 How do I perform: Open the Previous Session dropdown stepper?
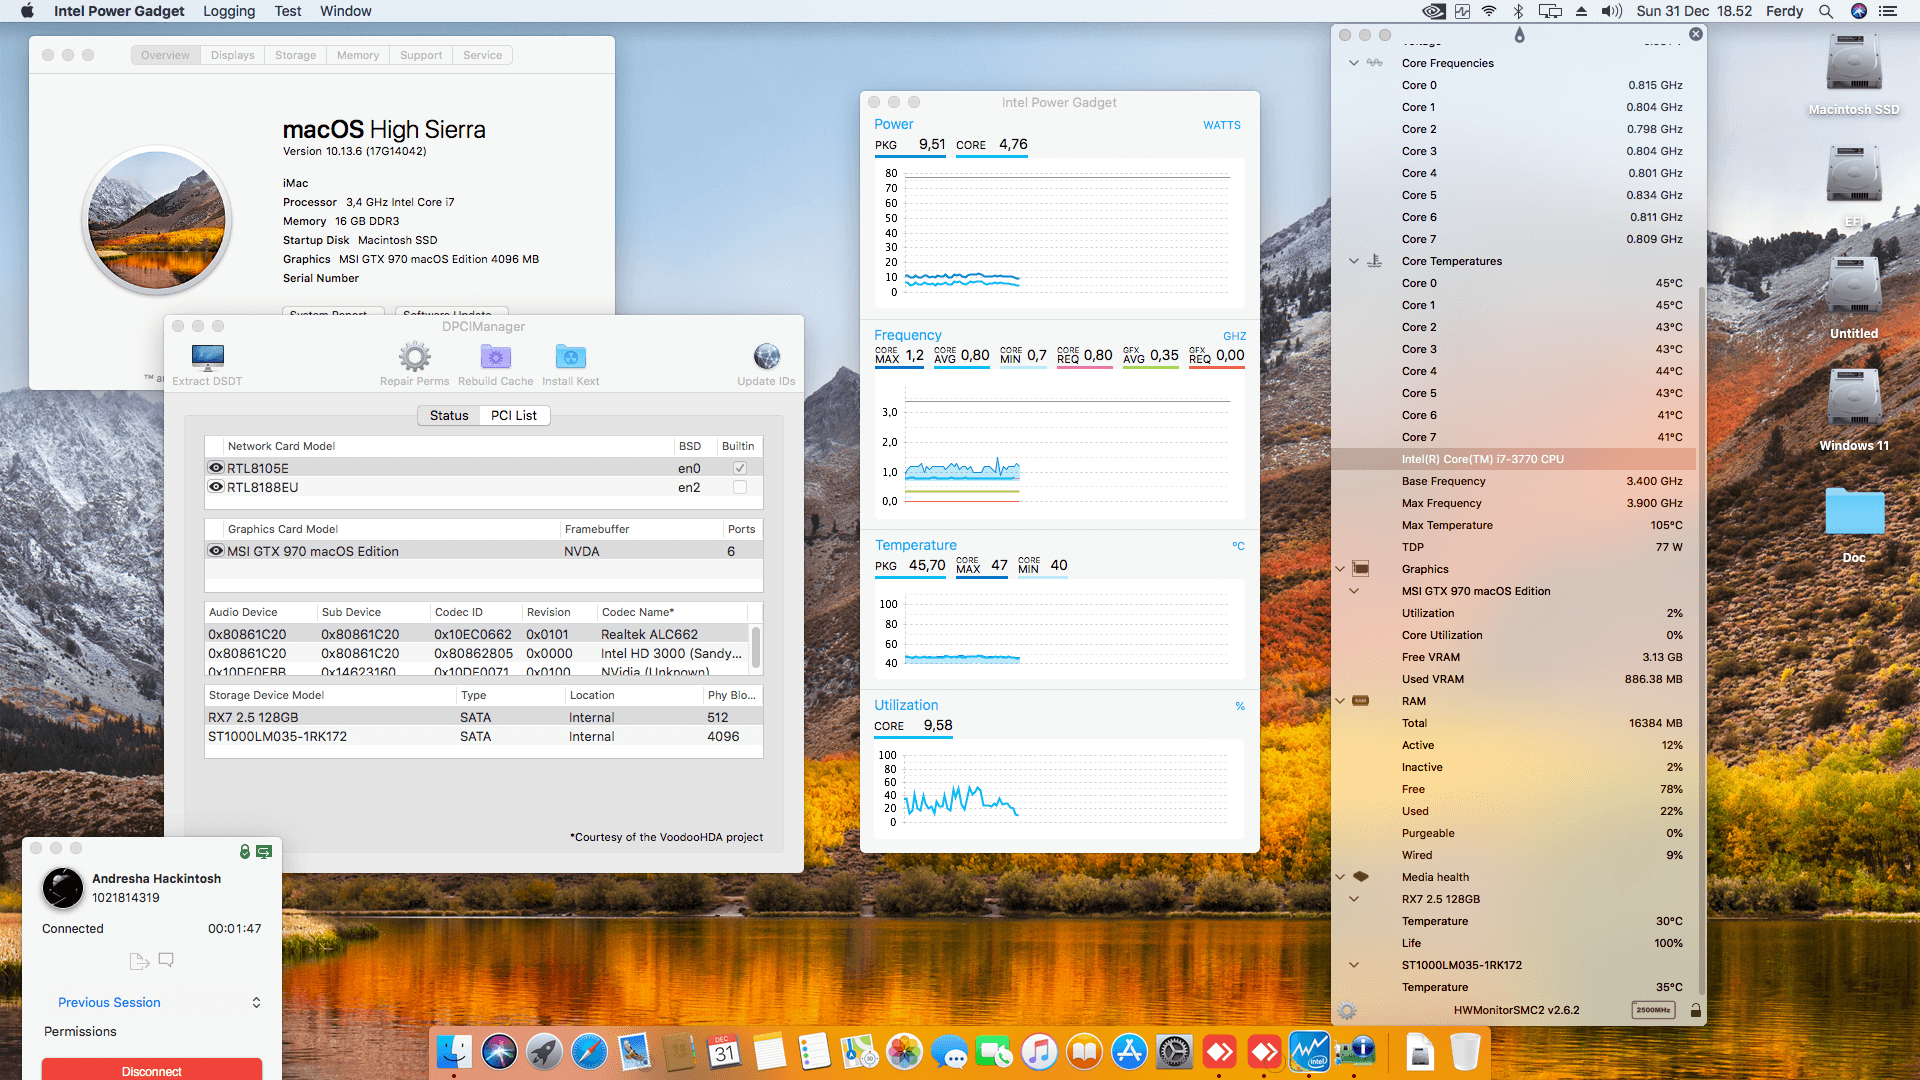(x=256, y=1003)
